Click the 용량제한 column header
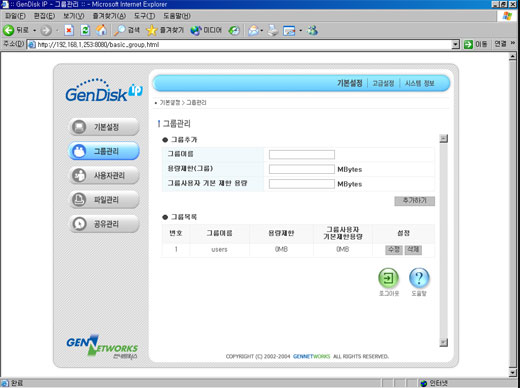The height and width of the screenshot is (388, 520). pos(281,233)
